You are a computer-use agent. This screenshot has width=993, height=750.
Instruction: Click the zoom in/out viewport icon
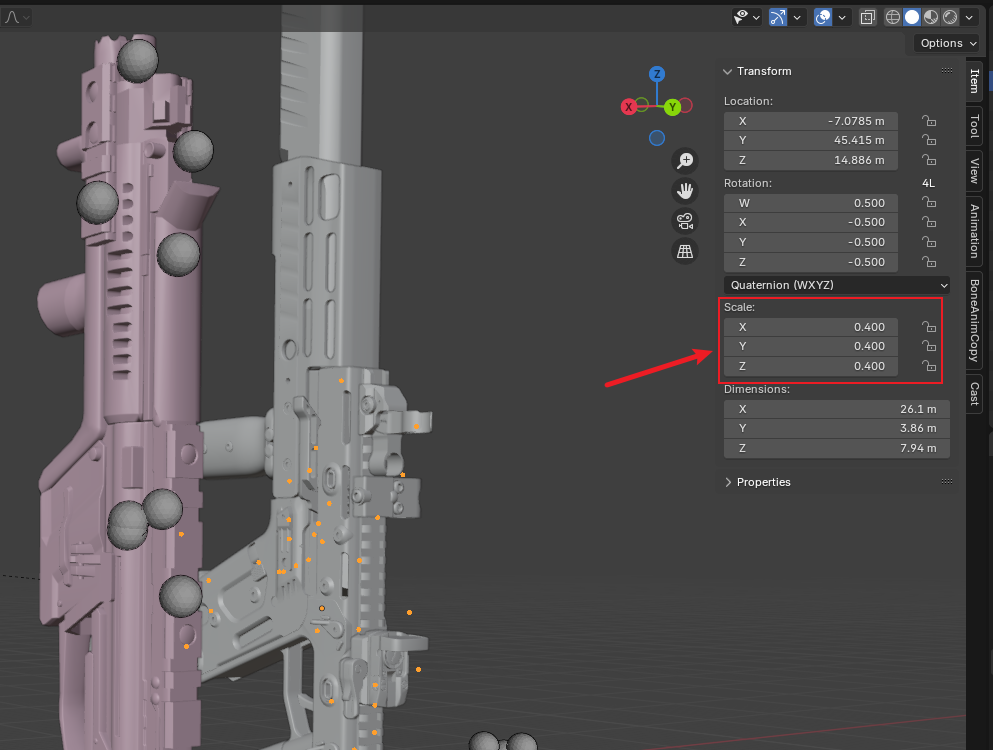tap(685, 161)
